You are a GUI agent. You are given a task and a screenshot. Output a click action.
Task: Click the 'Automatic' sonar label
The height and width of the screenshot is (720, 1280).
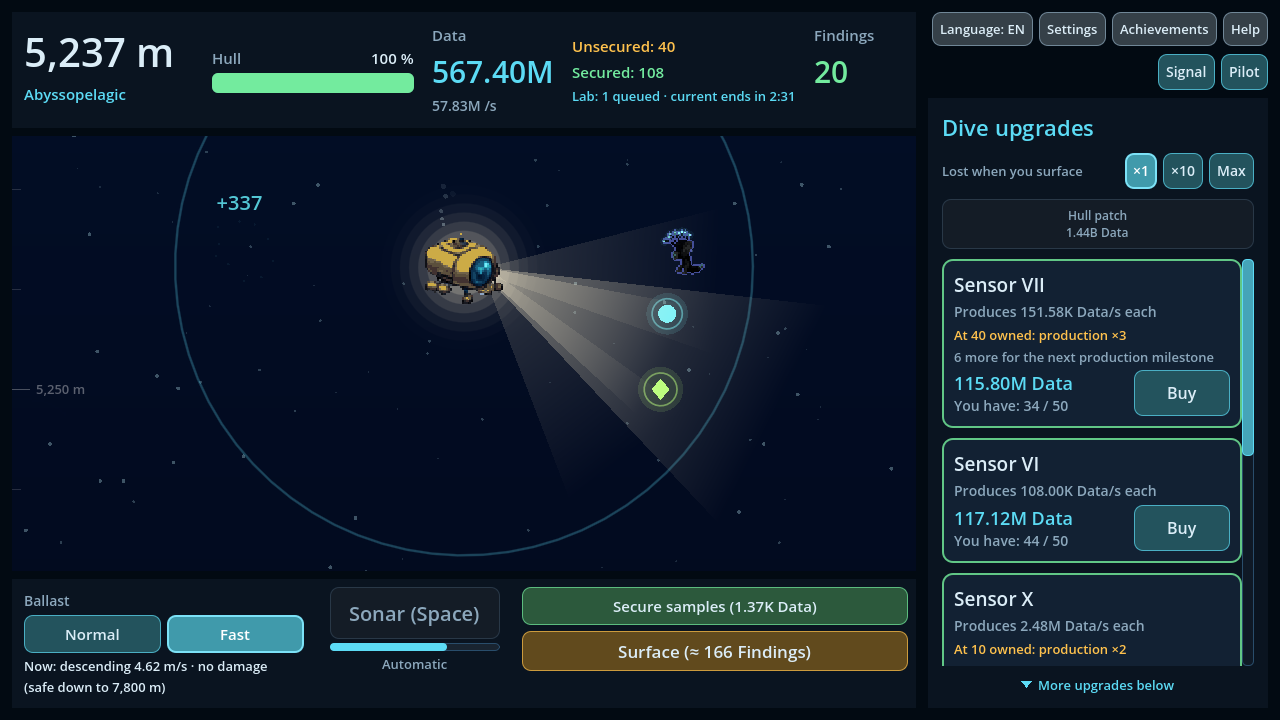click(x=415, y=664)
